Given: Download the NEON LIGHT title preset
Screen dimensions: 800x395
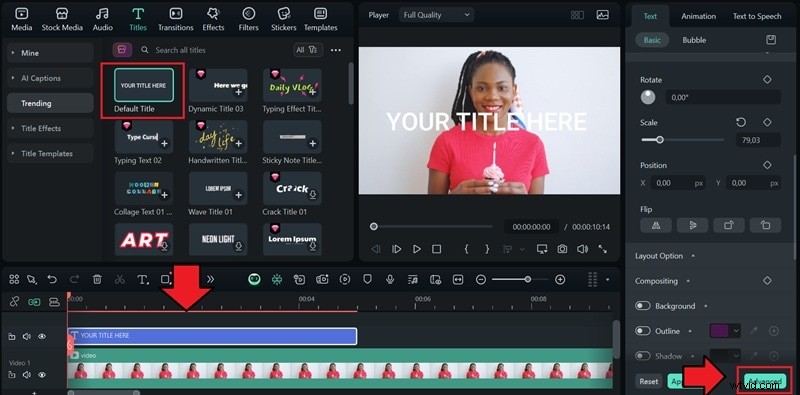Looking at the screenshot, I should point(239,246).
